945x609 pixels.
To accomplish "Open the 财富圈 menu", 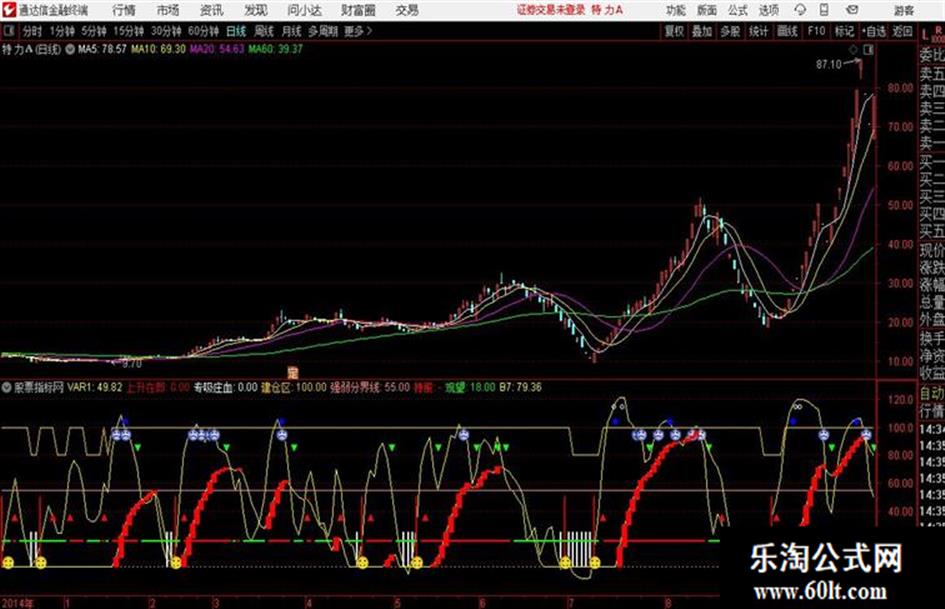I will point(358,10).
